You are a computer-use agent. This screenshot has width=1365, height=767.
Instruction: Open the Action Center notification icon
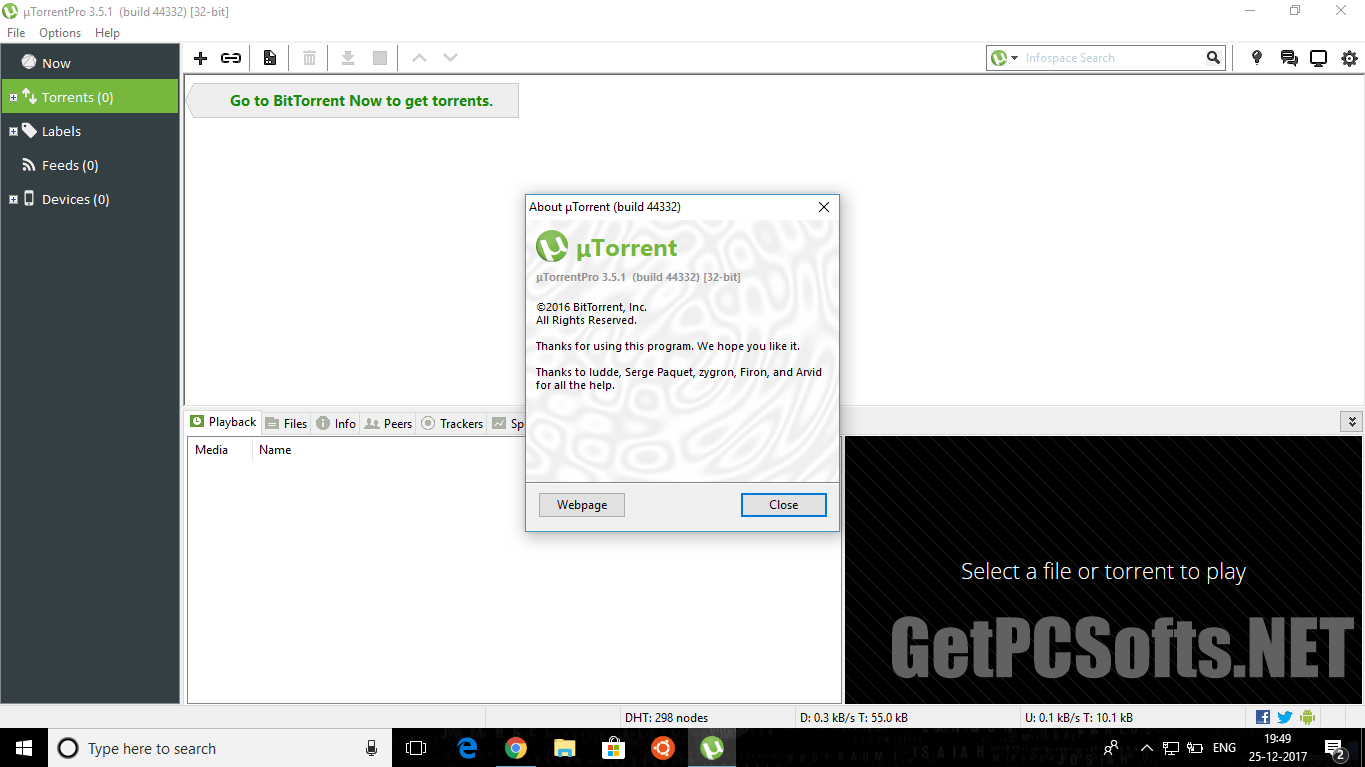(x=1334, y=748)
